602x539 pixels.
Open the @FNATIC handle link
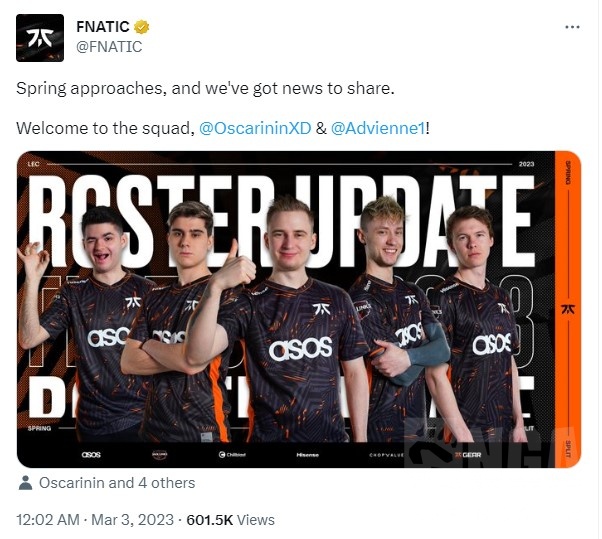click(109, 47)
